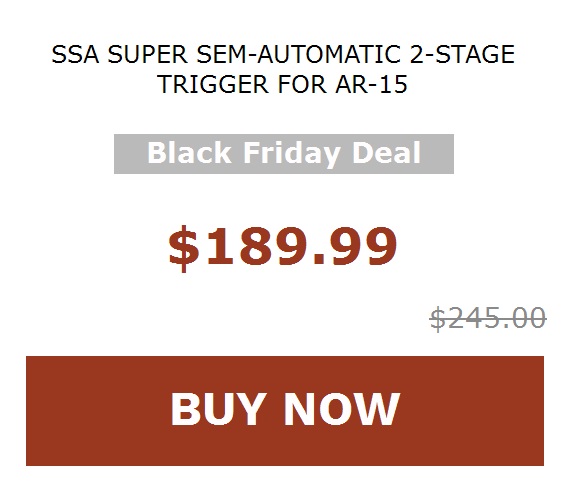Click the word Friday in the deal badge
566x496 pixels.
[292, 154]
